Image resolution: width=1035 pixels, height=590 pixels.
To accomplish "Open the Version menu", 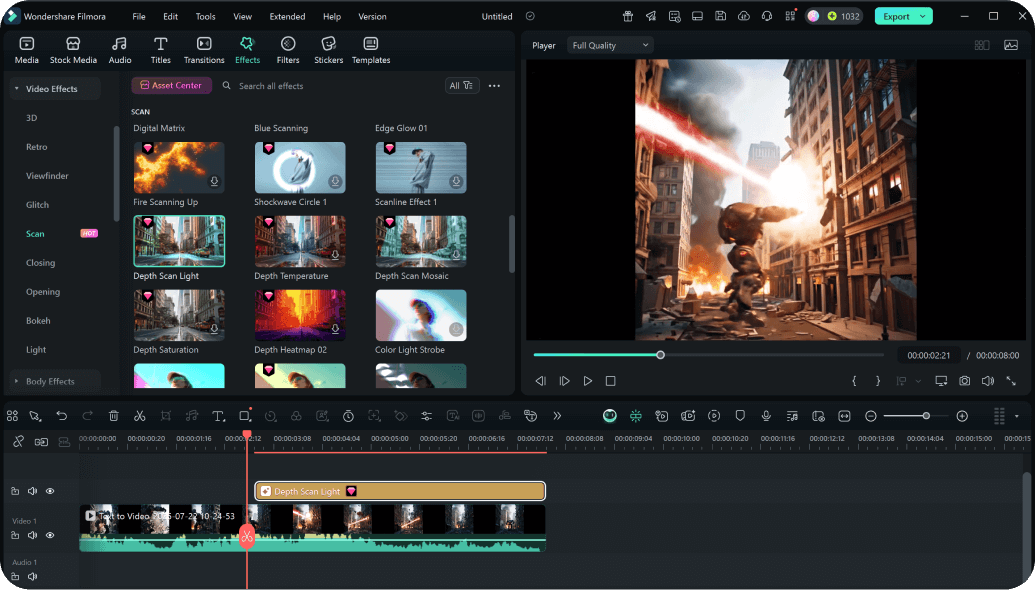I will pyautogui.click(x=372, y=16).
